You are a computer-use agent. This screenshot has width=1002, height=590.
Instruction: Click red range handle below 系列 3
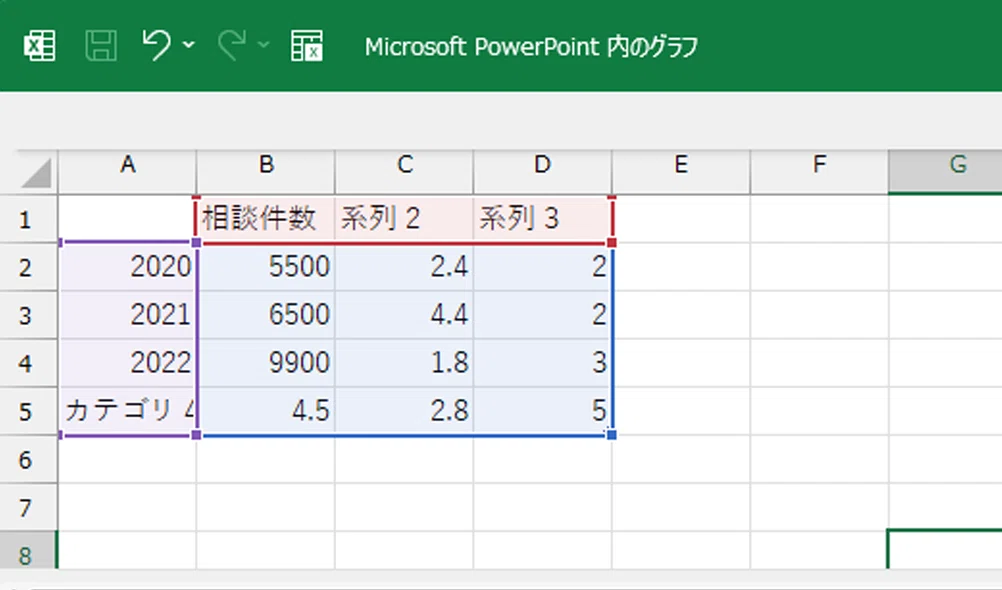[x=612, y=242]
